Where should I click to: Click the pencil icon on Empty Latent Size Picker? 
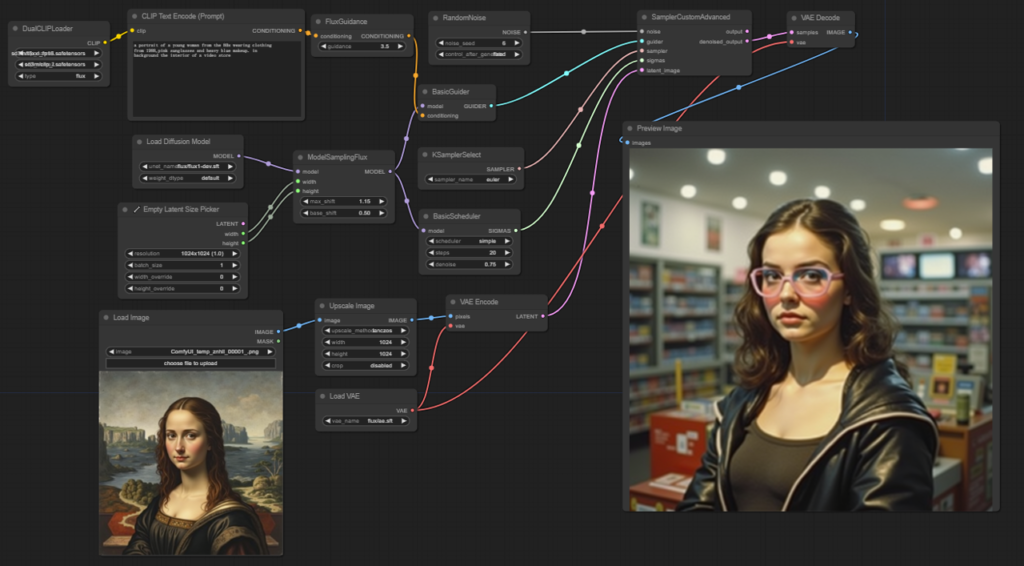[136, 209]
